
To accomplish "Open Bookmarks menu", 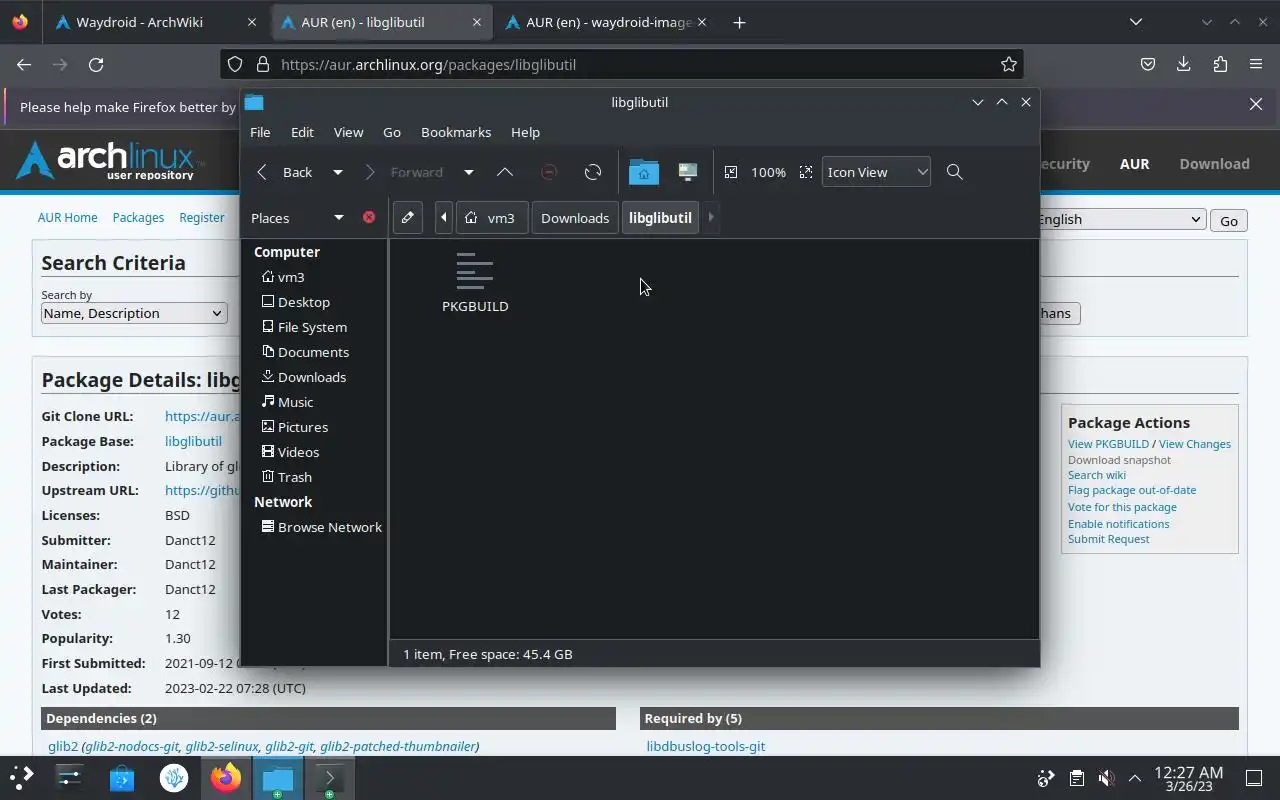I will tap(456, 132).
